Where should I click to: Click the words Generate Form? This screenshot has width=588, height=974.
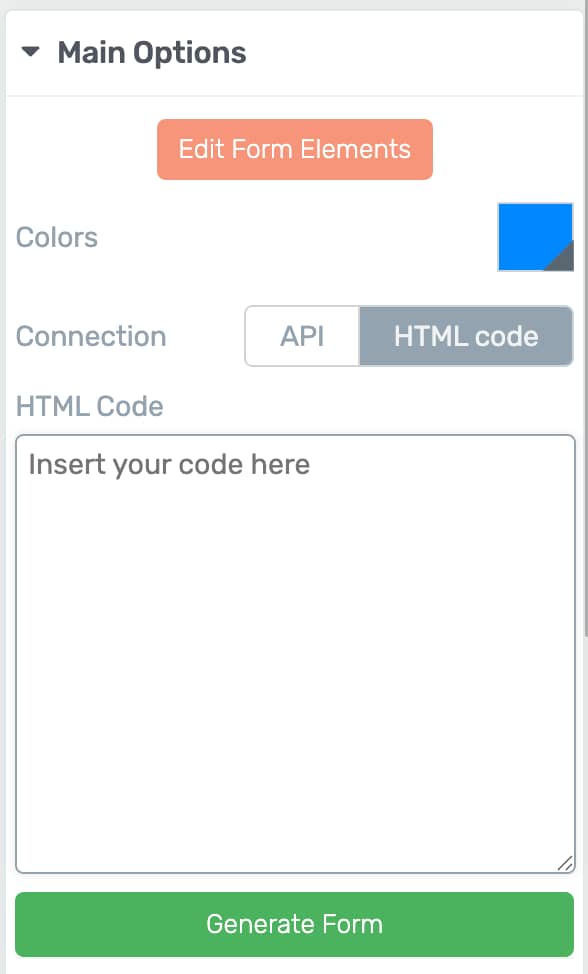click(x=294, y=924)
